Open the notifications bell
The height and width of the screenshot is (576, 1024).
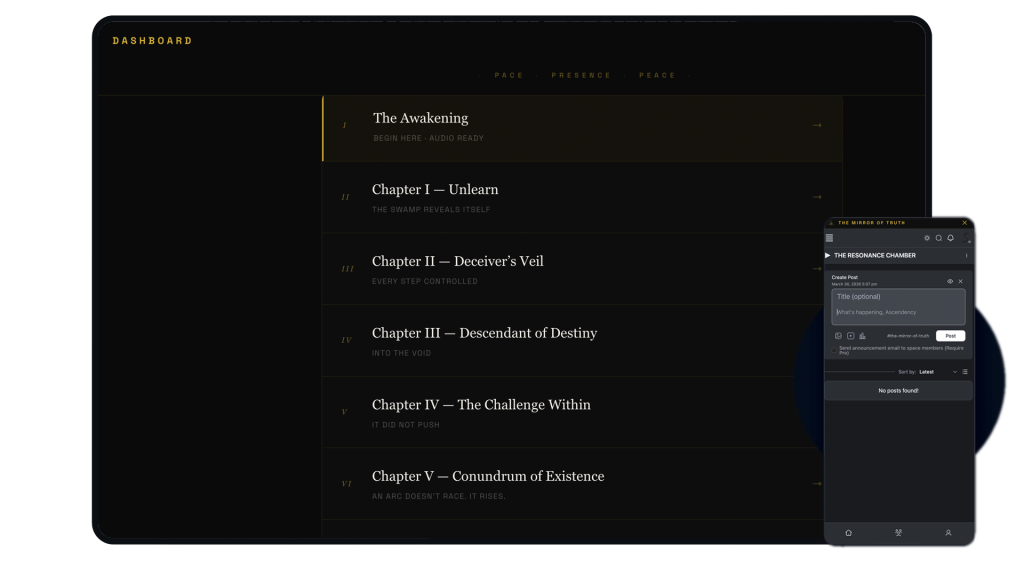click(950, 238)
